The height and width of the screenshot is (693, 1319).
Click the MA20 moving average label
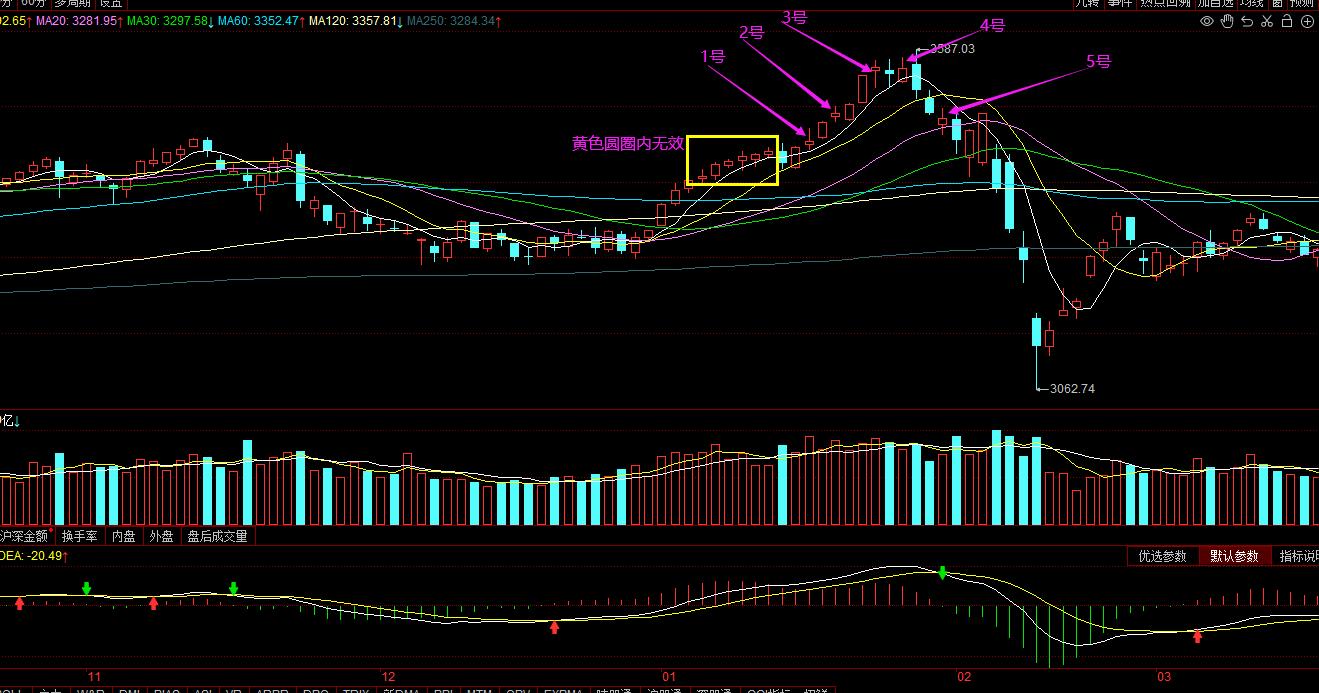pyautogui.click(x=75, y=21)
